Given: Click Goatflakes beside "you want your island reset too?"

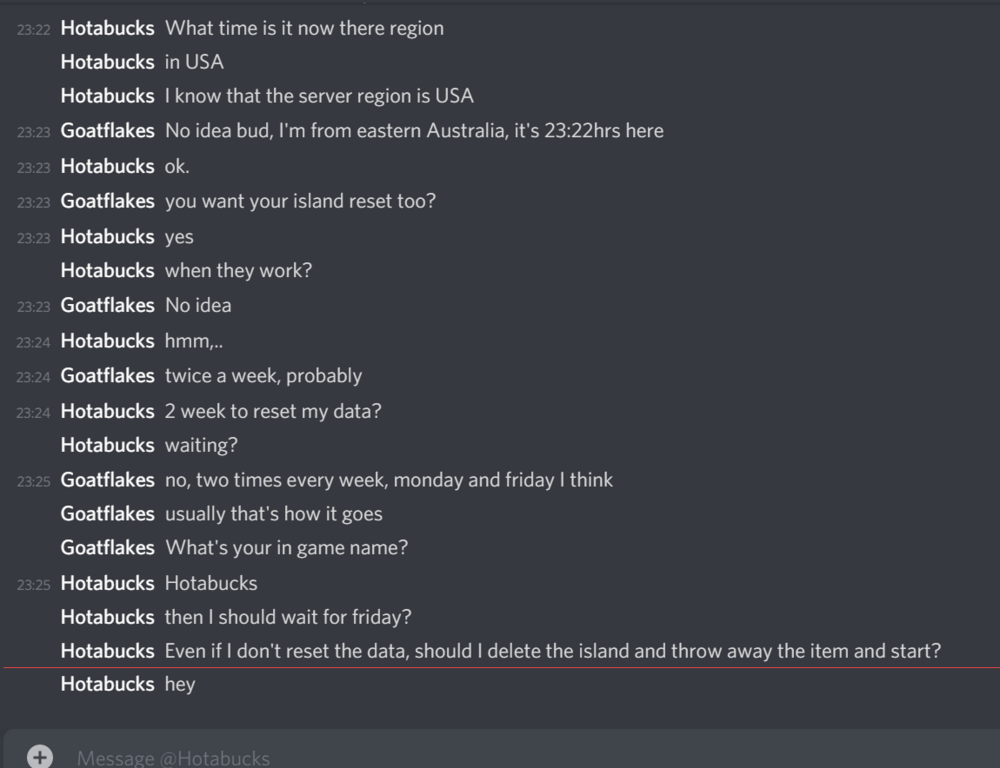Looking at the screenshot, I should click(107, 201).
